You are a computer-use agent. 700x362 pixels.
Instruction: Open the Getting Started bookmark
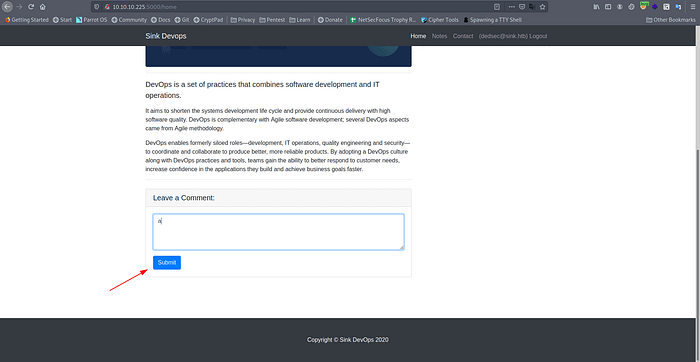[26, 20]
